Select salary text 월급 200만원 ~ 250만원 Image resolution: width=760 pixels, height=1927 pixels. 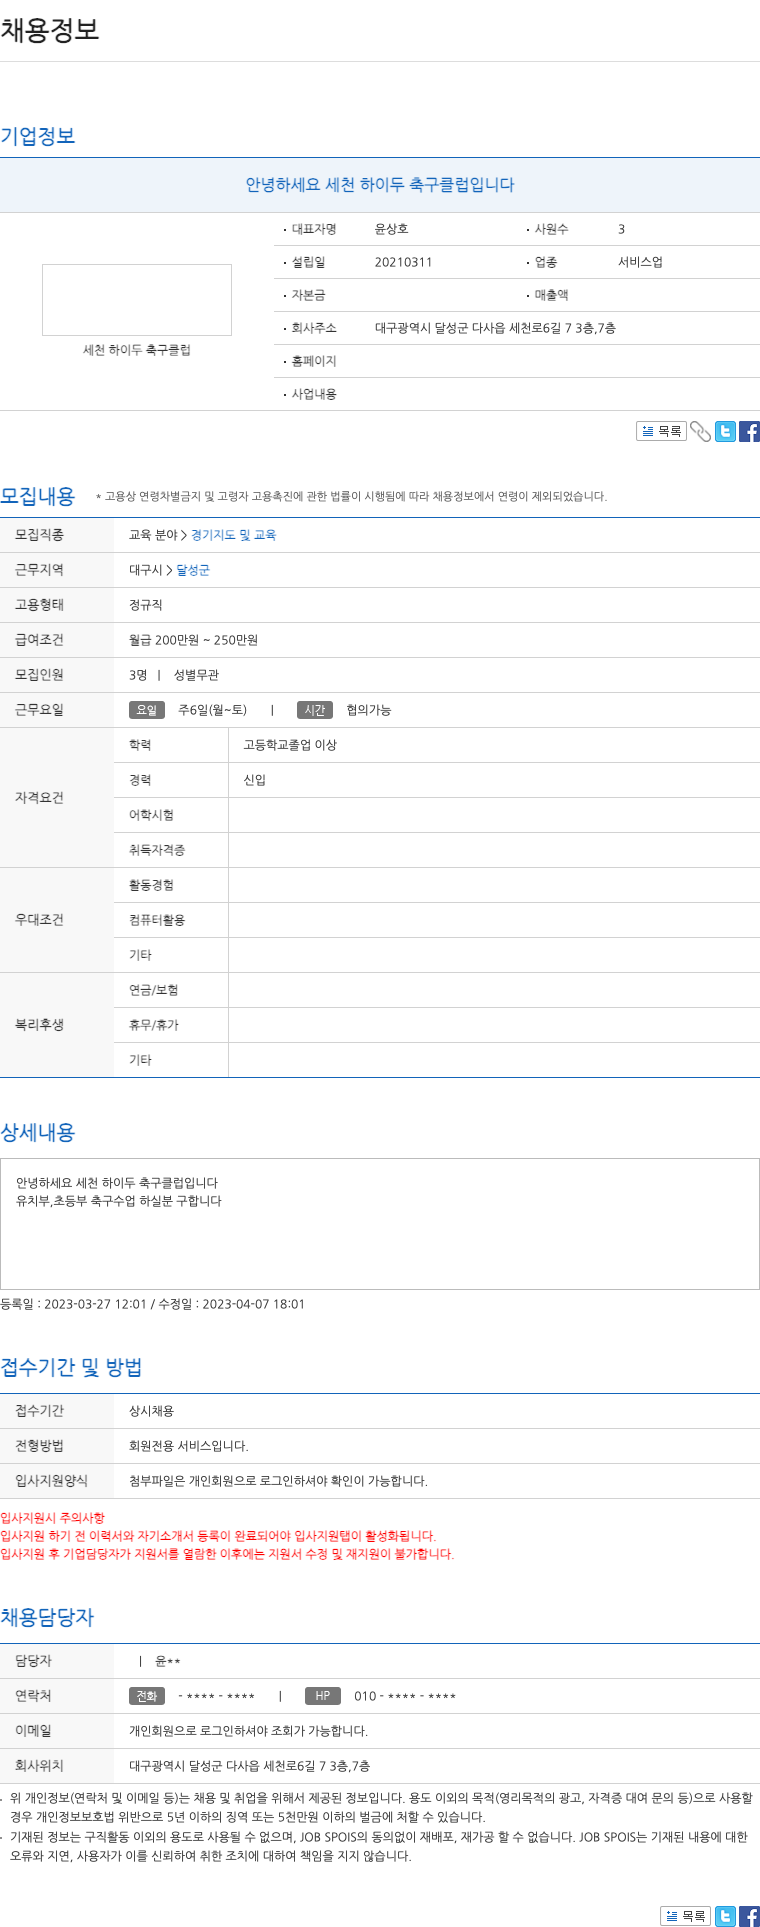(193, 640)
